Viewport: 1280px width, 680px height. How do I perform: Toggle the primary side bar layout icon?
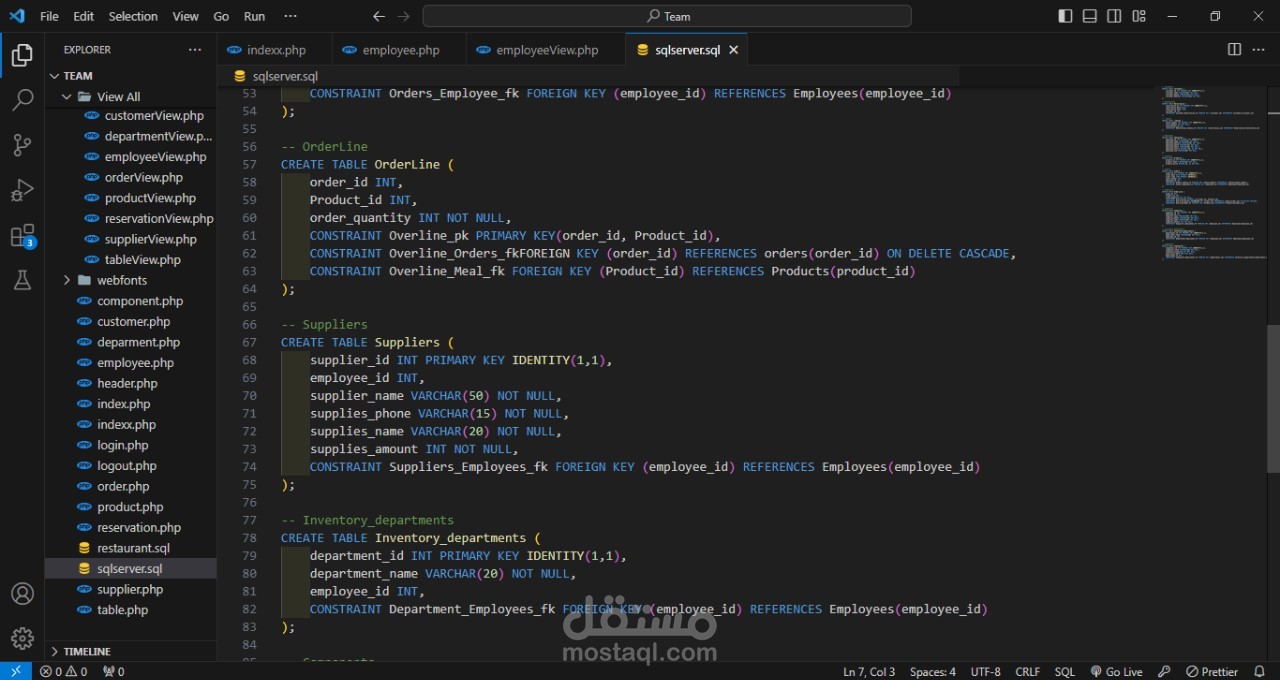click(1065, 16)
